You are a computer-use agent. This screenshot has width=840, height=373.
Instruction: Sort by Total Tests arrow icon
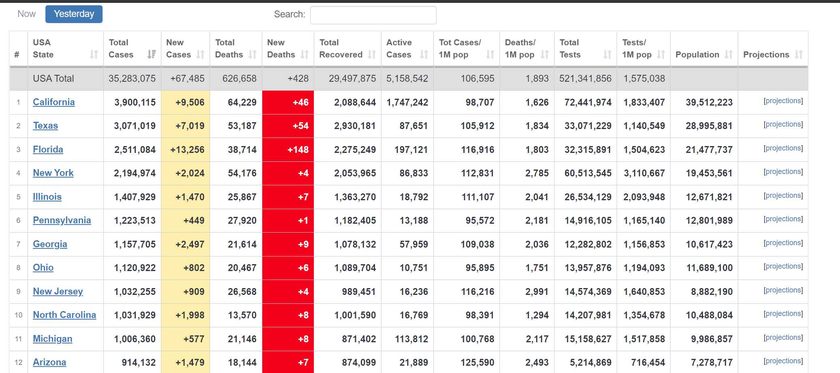(608, 55)
